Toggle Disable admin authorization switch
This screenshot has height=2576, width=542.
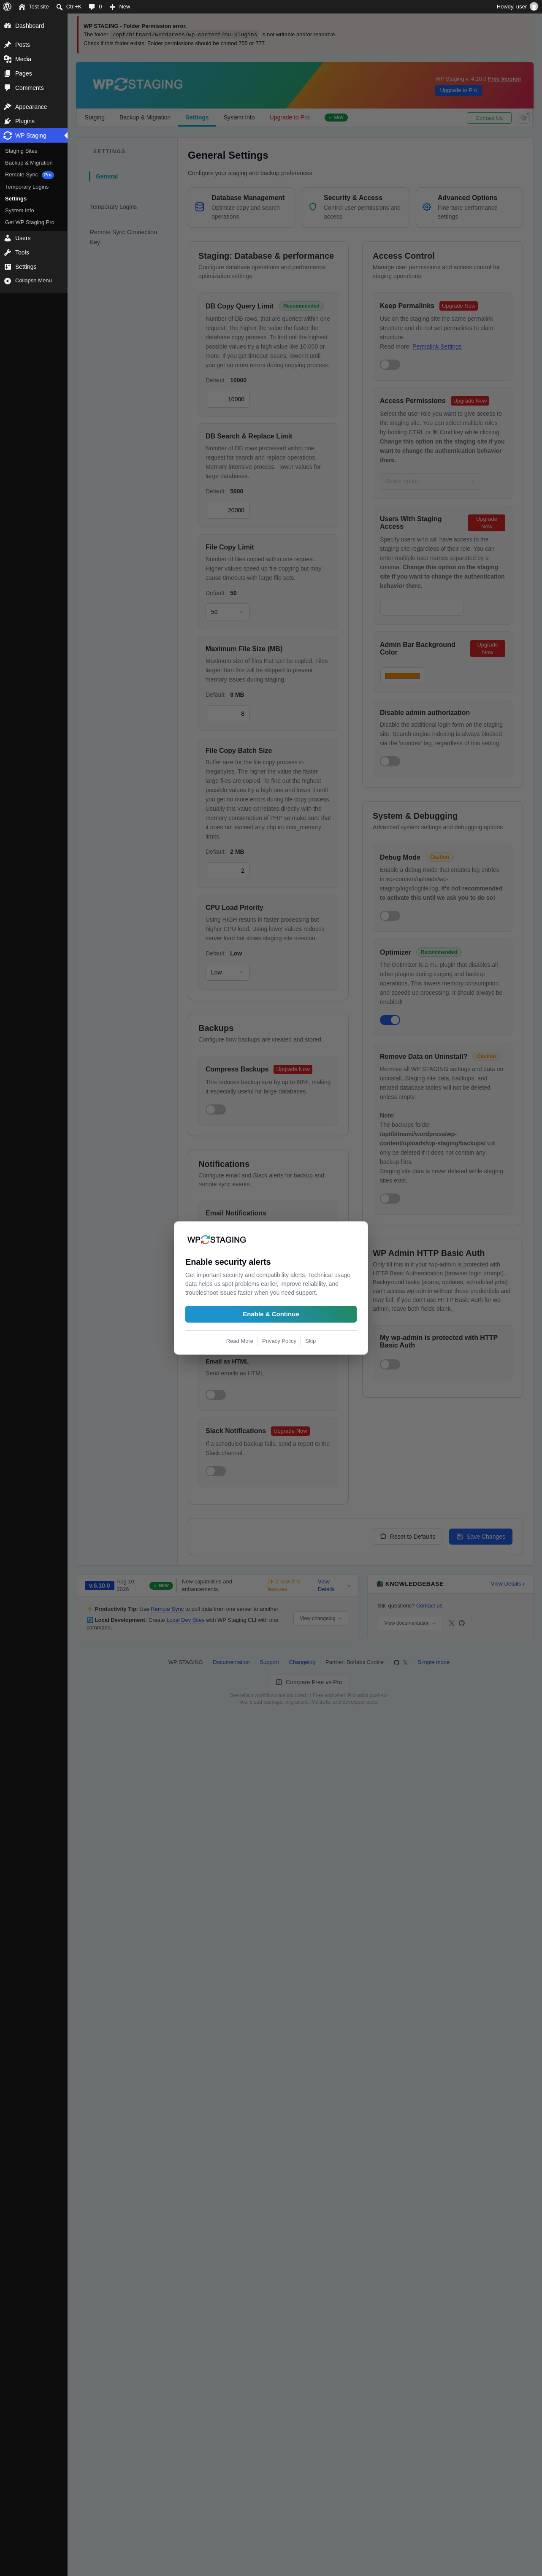(x=390, y=761)
